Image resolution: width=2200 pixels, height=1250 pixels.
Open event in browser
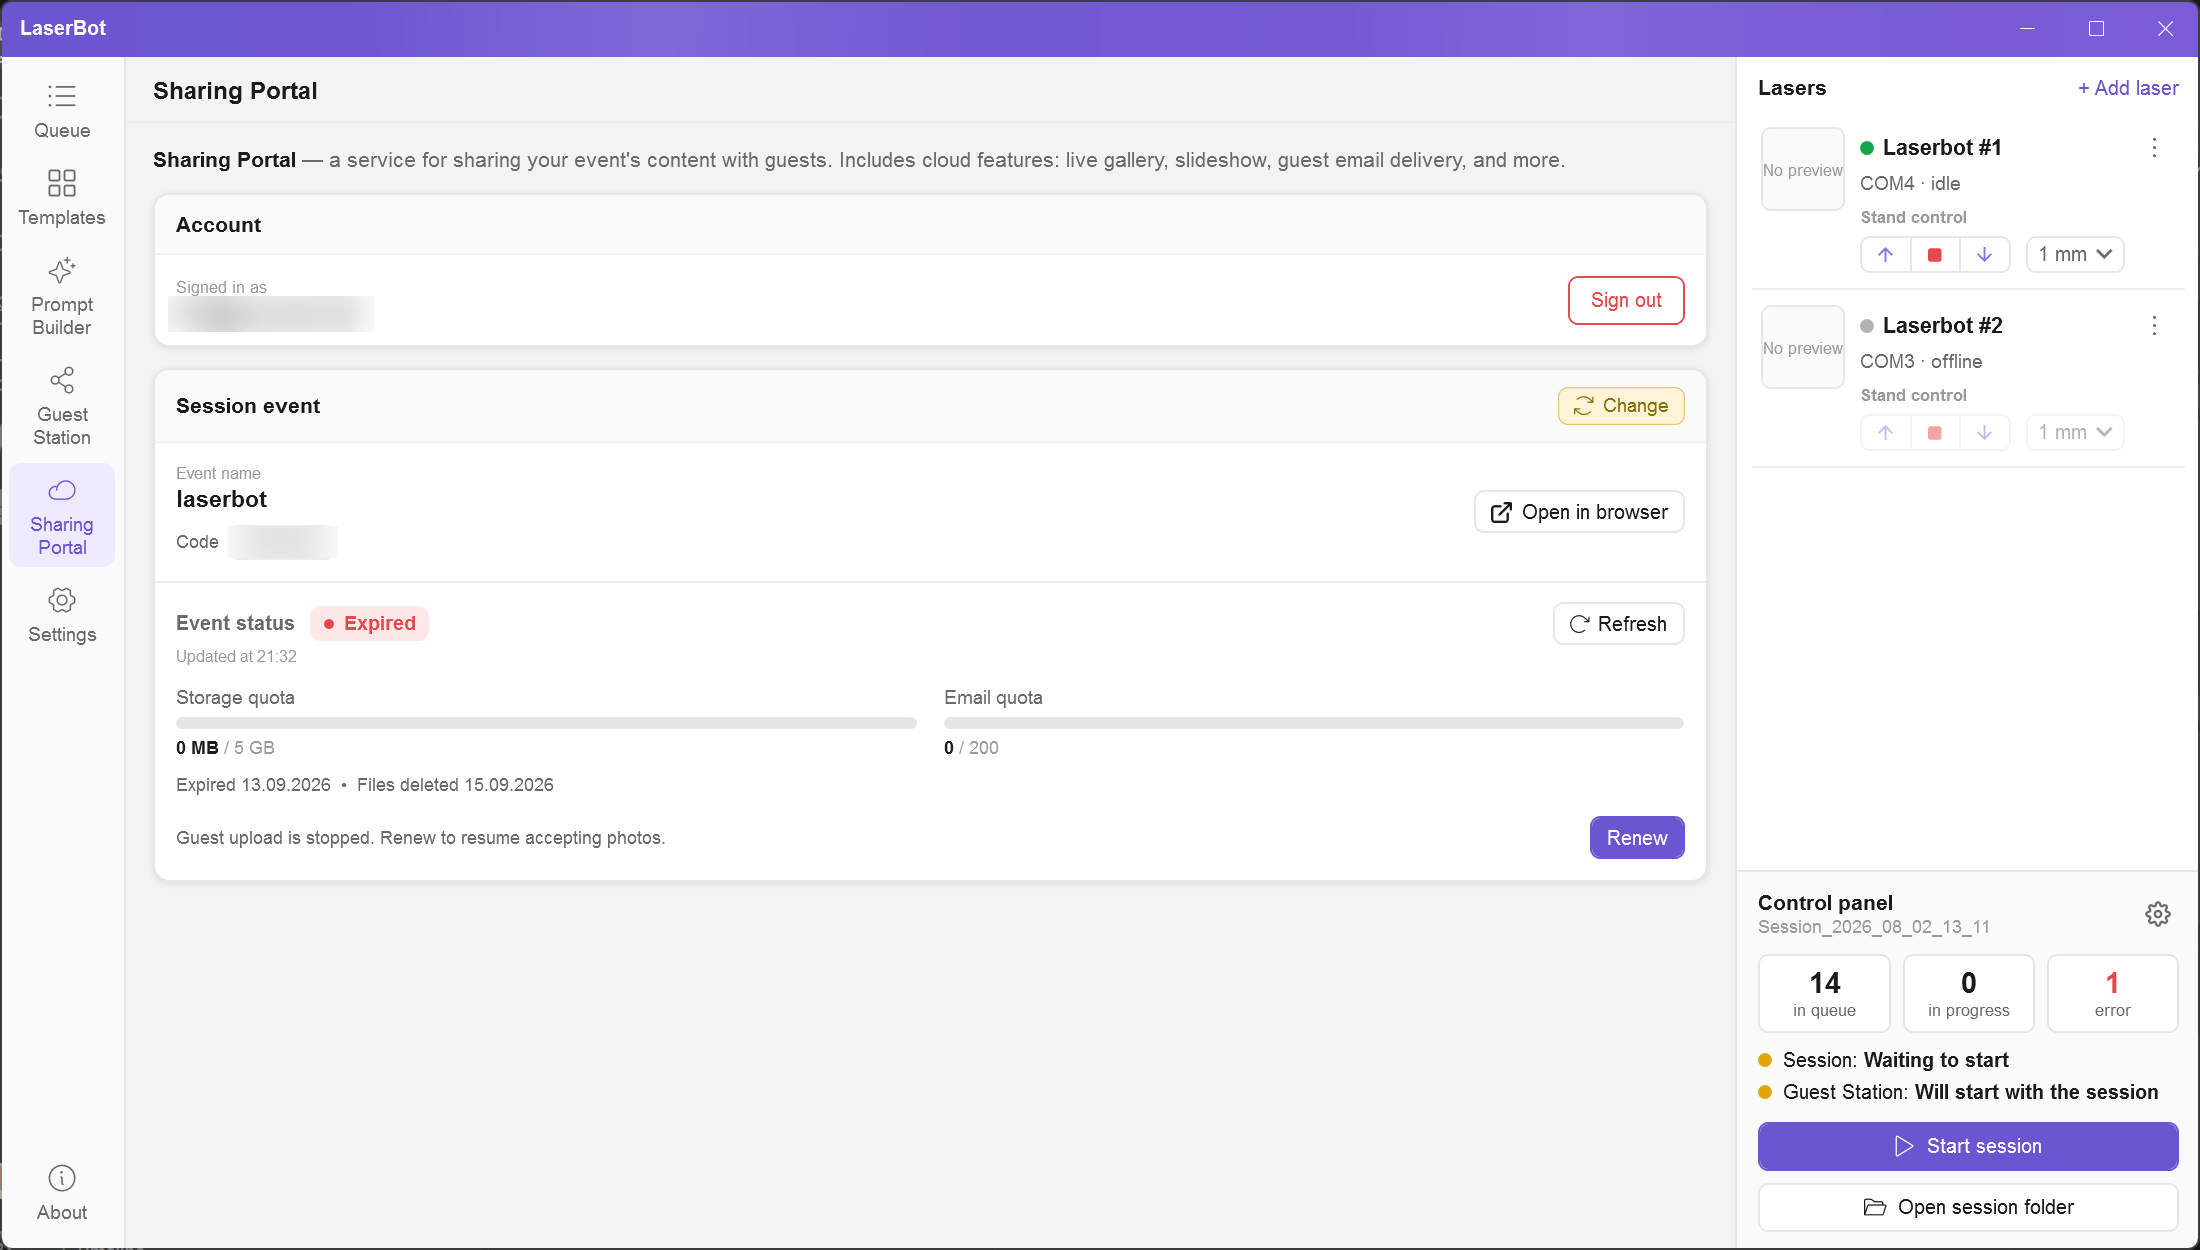(1579, 512)
